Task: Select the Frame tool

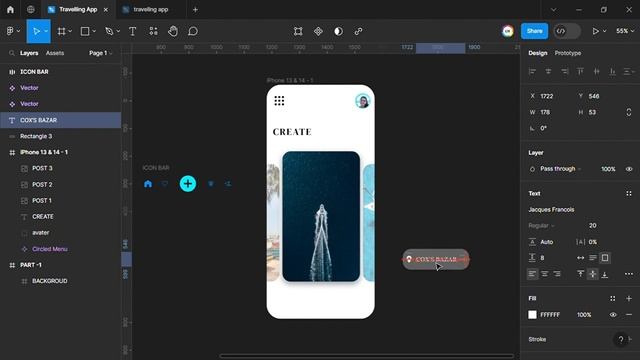Action: 61,31
